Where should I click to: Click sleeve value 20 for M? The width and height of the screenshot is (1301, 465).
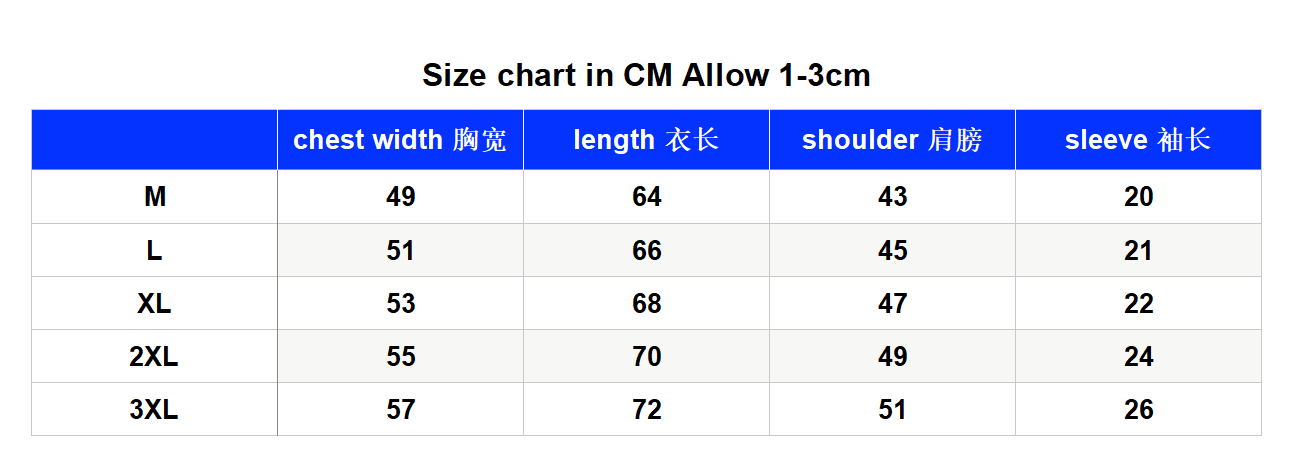(1138, 197)
